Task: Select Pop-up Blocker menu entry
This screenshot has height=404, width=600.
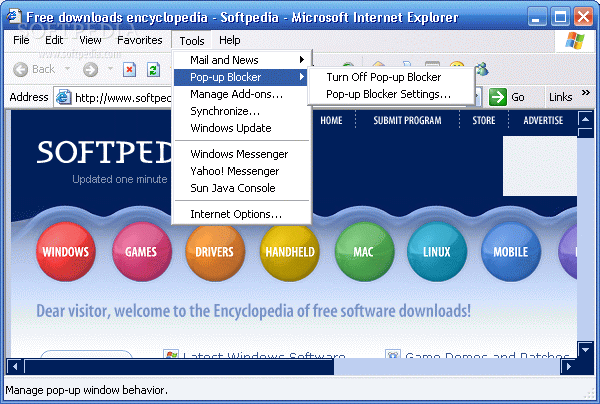Action: [x=241, y=77]
